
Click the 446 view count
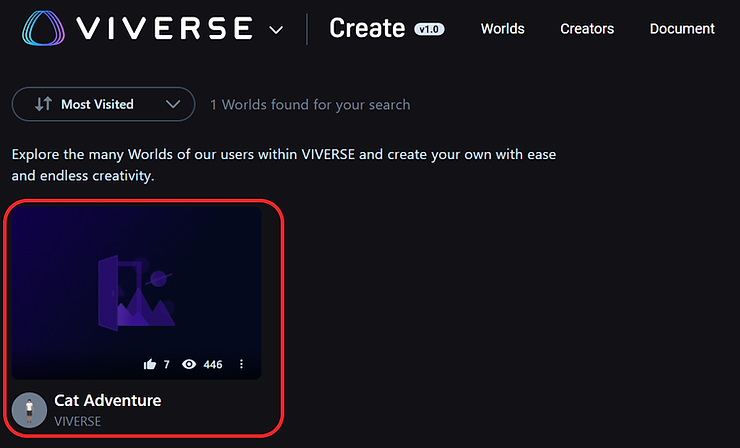[x=213, y=364]
